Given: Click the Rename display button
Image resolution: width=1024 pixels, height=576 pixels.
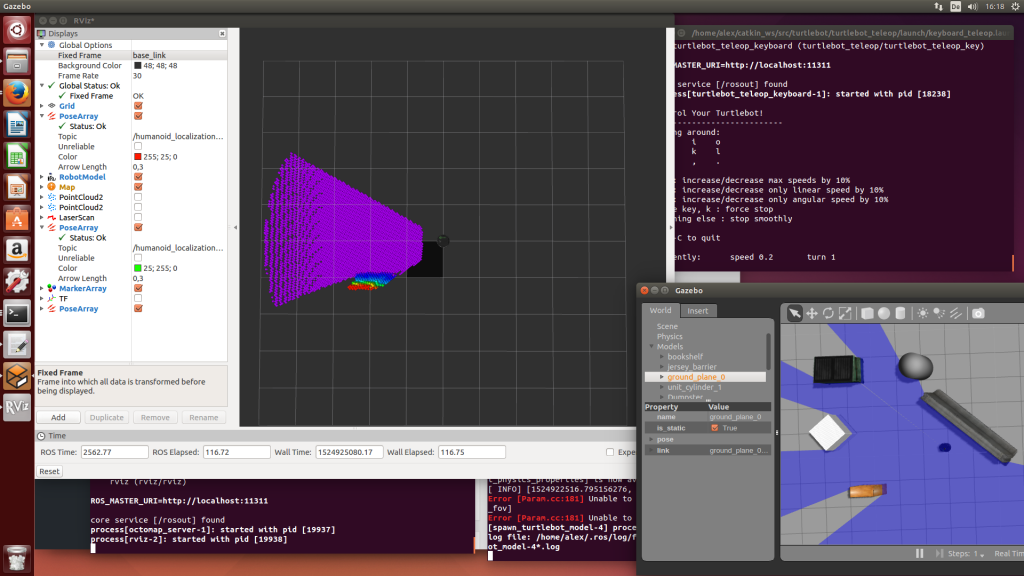Looking at the screenshot, I should coord(204,417).
